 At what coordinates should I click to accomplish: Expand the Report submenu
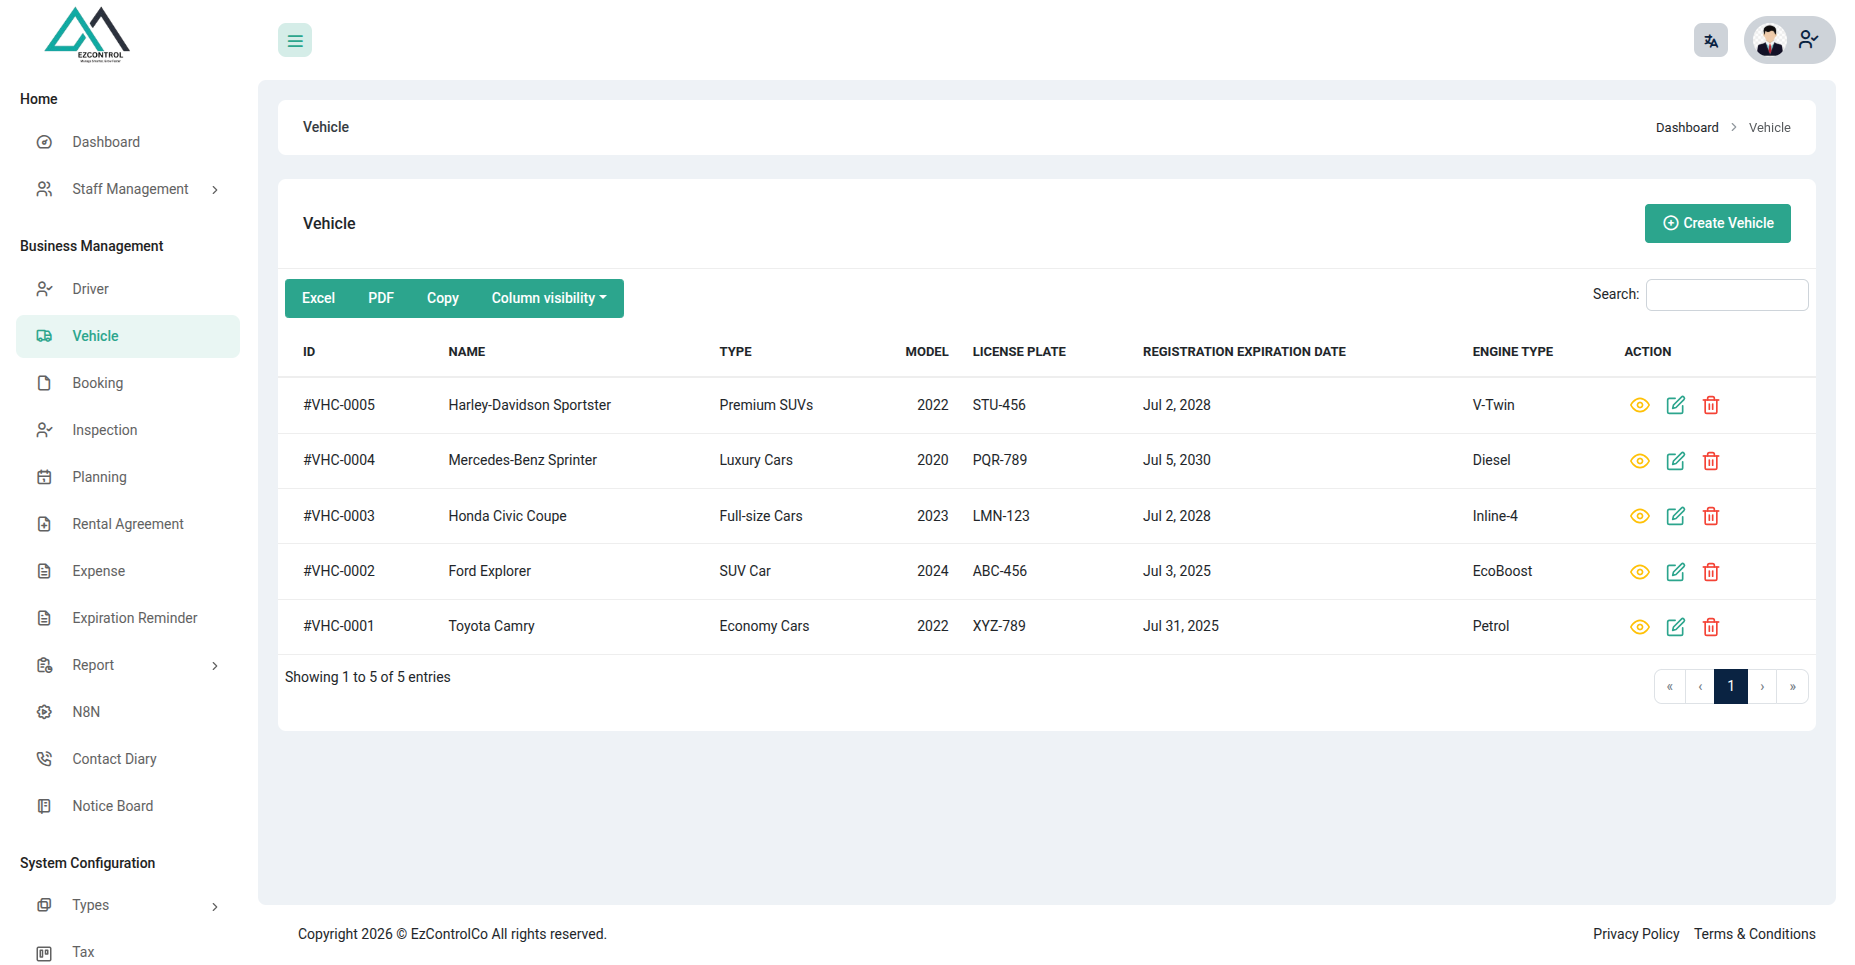[128, 665]
